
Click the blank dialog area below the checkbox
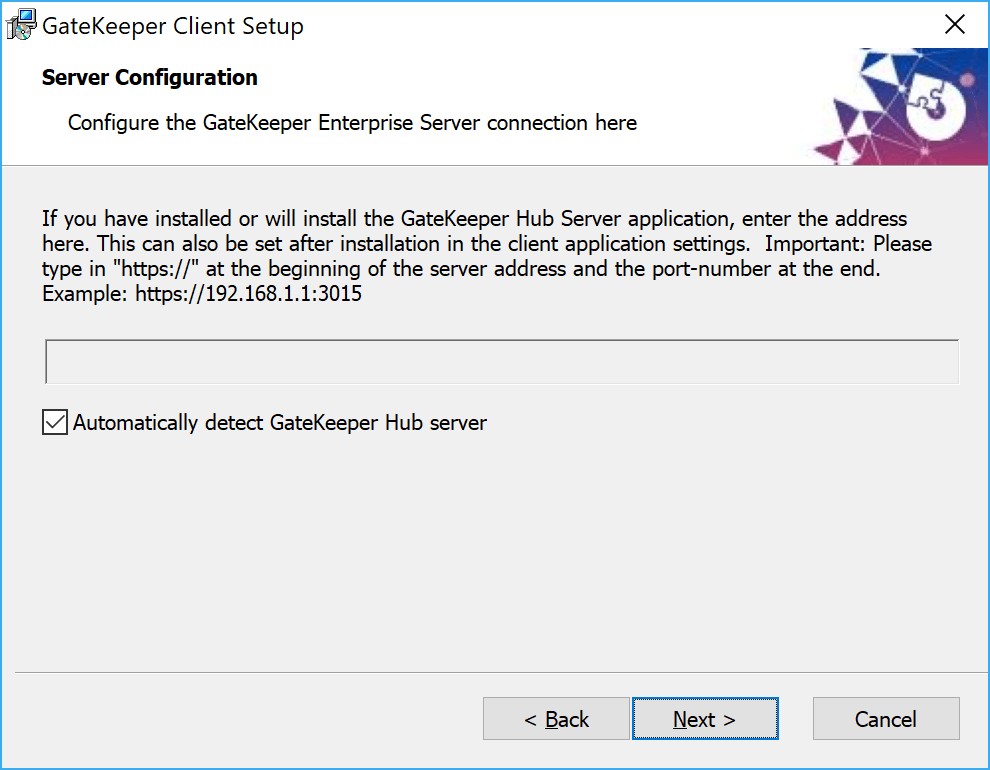[500, 550]
